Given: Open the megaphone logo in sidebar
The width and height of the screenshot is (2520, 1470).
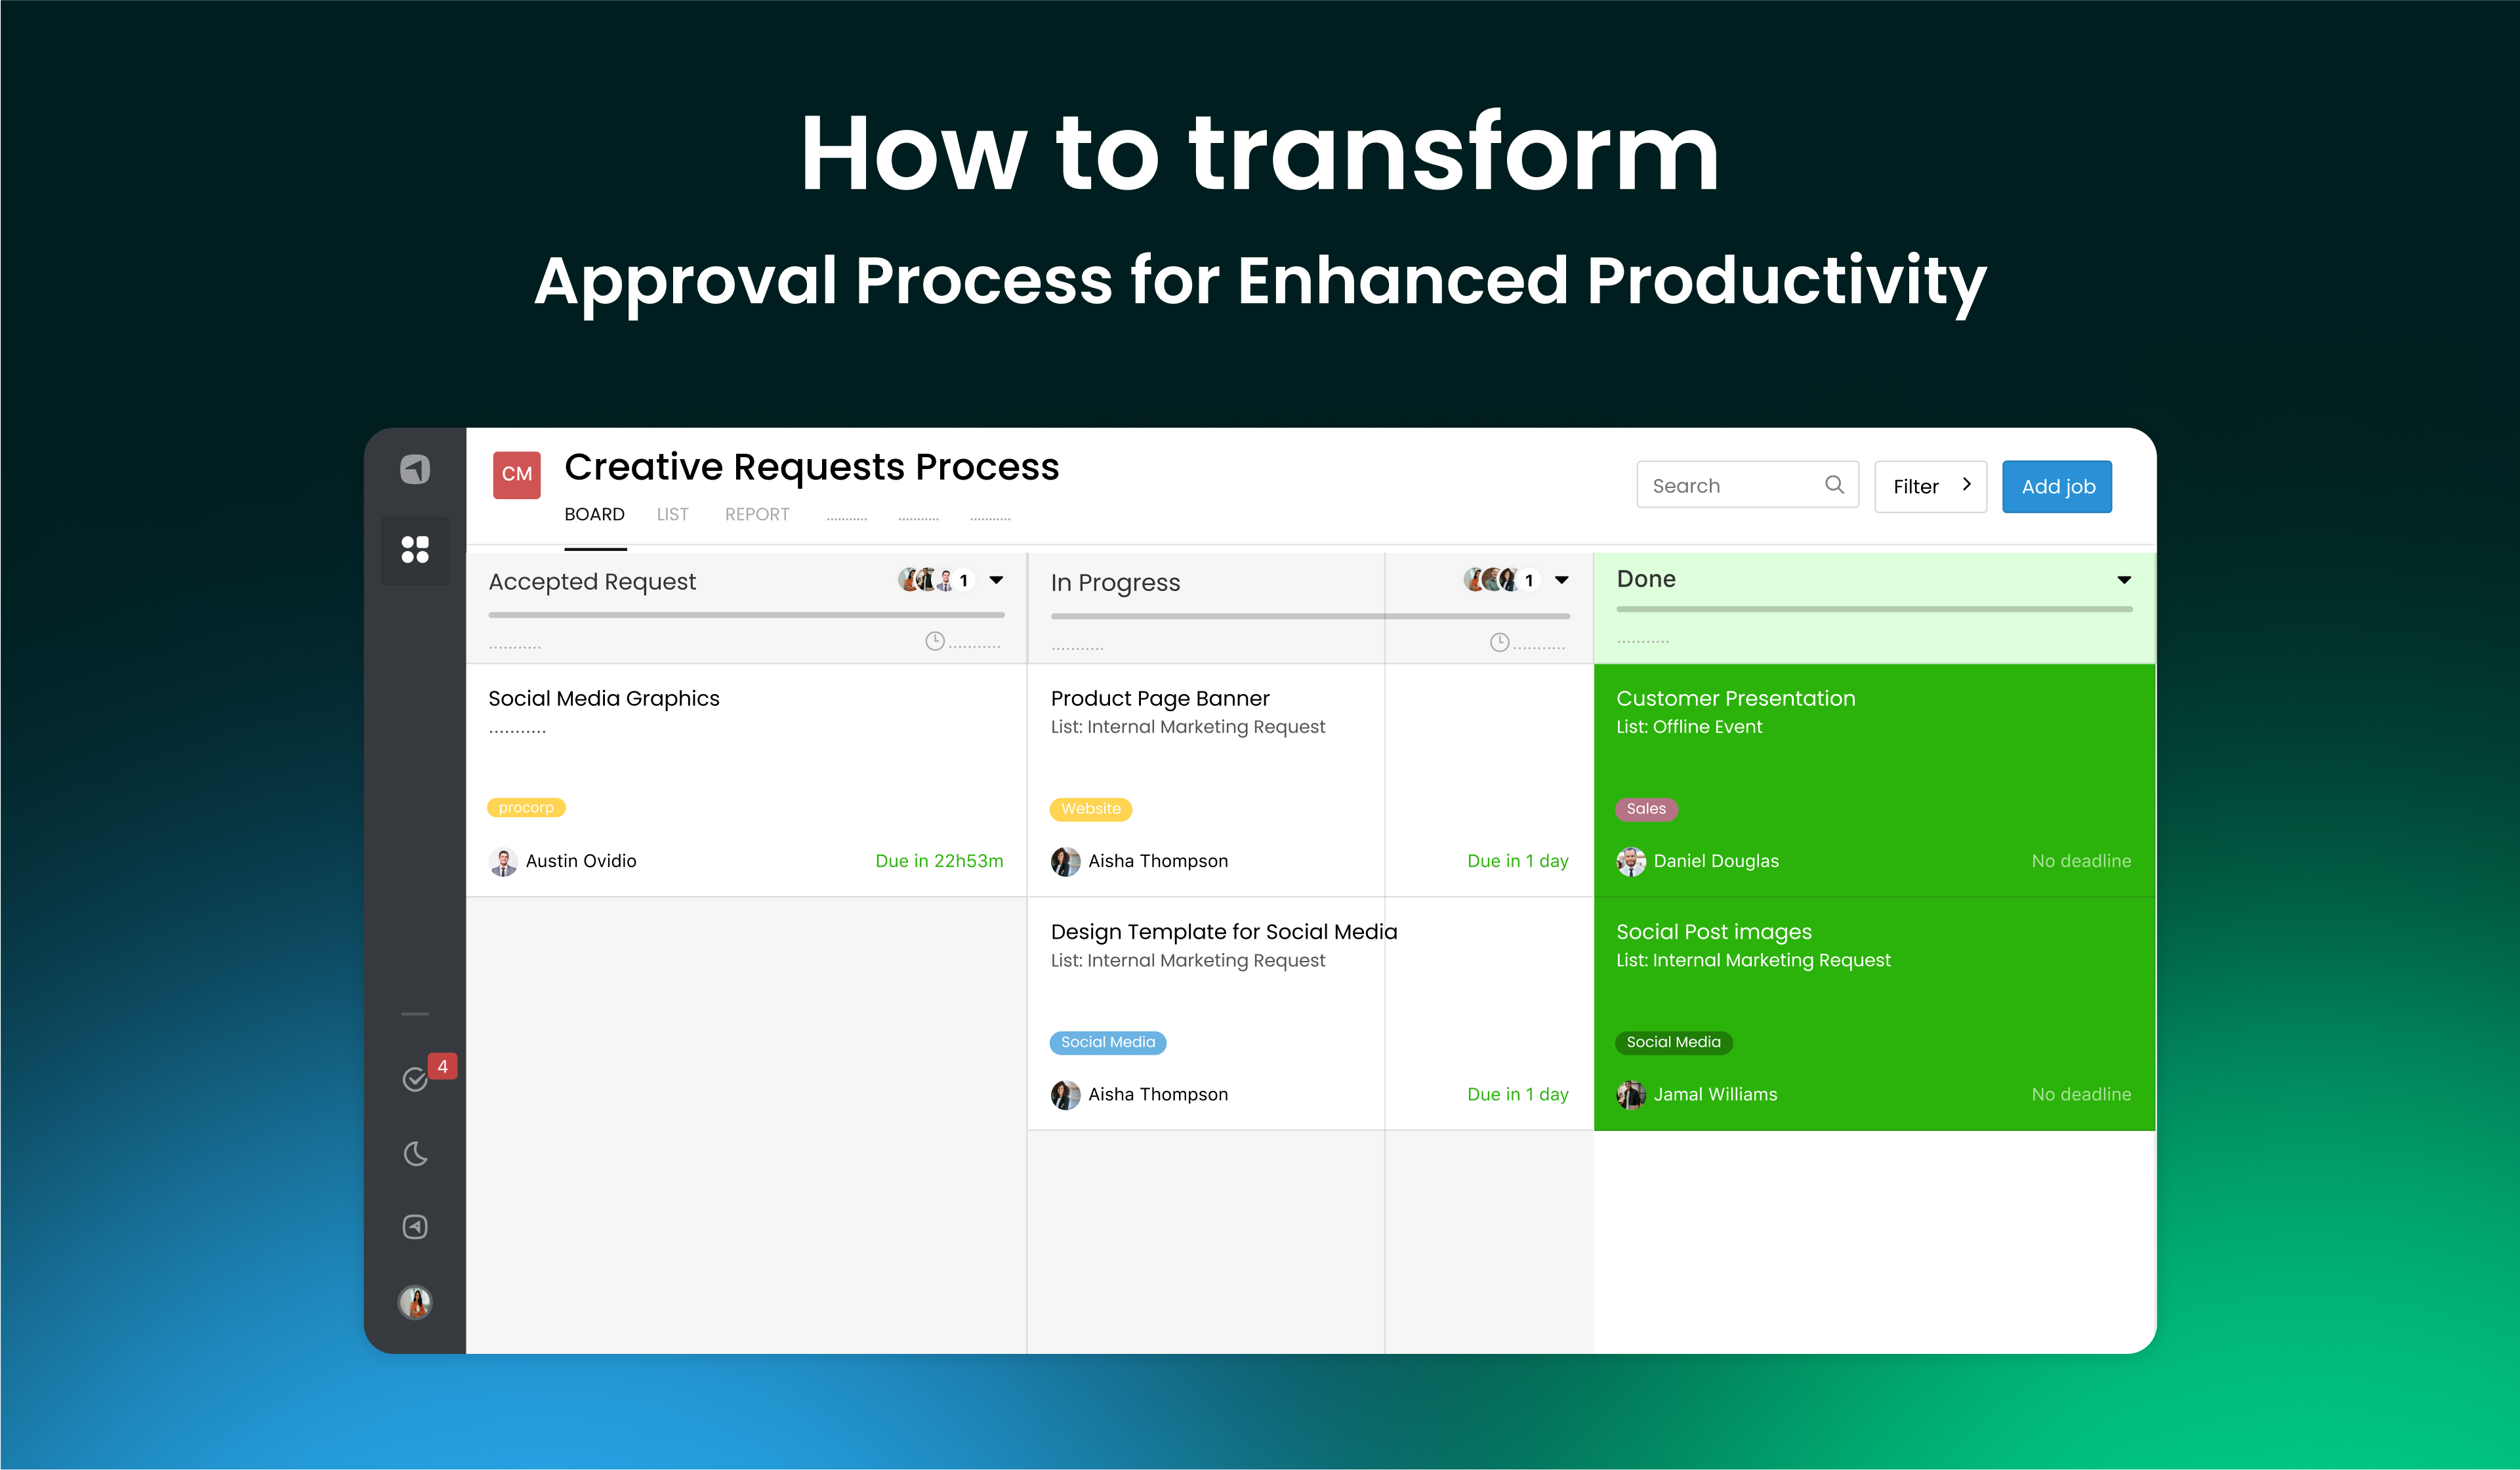Looking at the screenshot, I should [415, 469].
